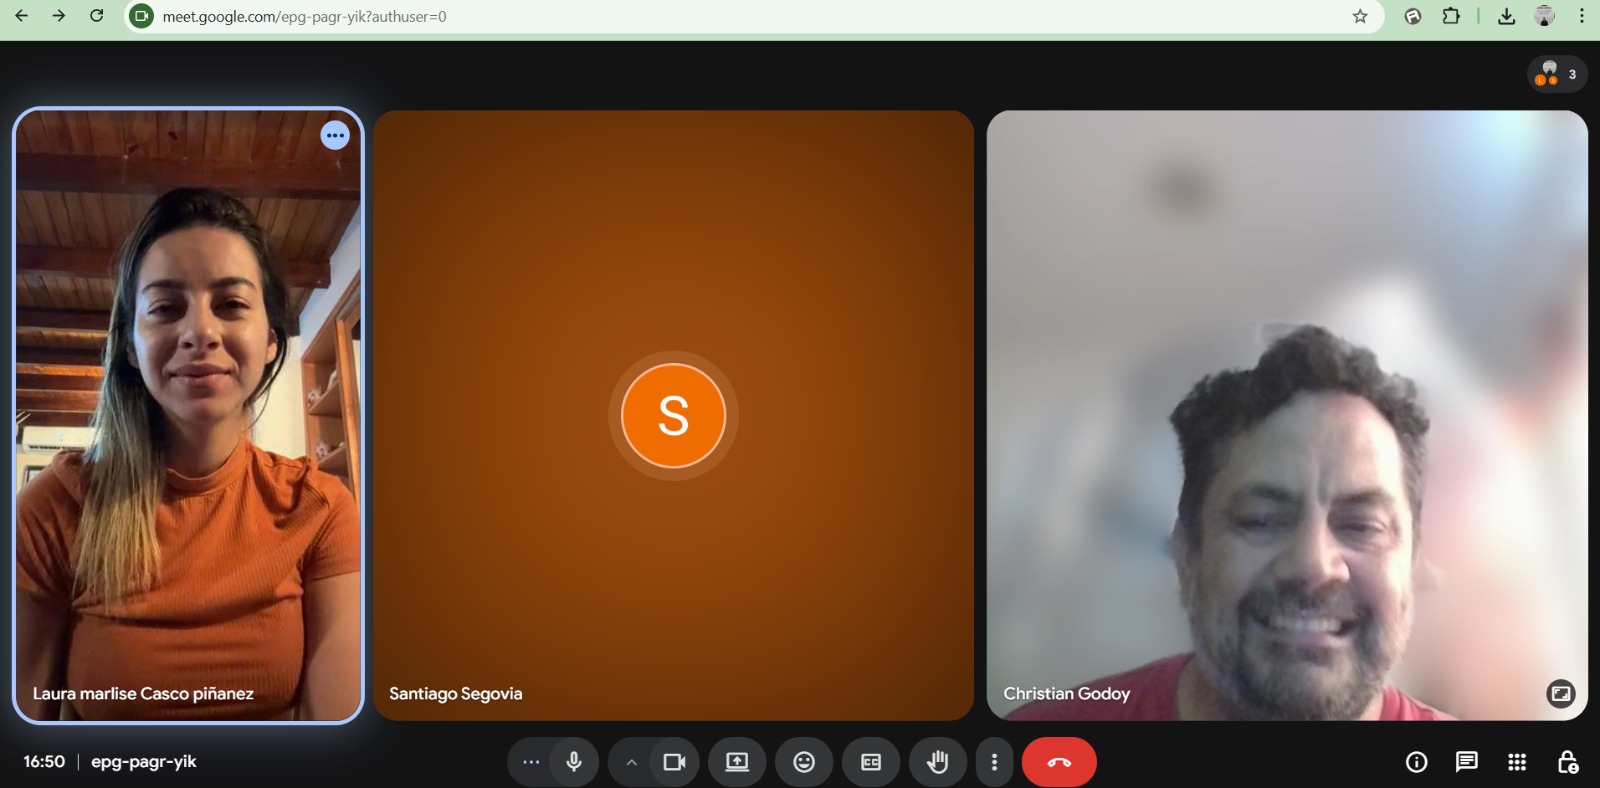Turn off the camera
The image size is (1600, 788).
[675, 762]
